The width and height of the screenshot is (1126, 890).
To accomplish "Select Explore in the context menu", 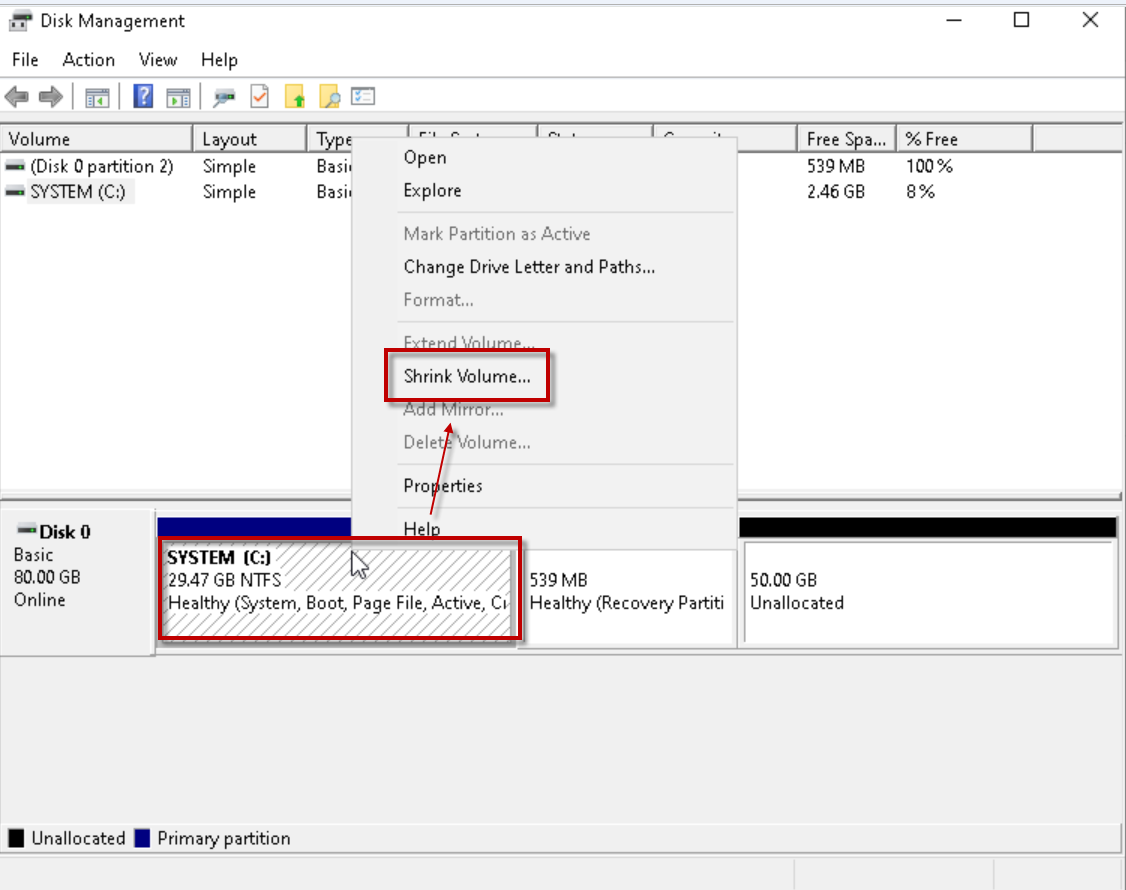I will tap(432, 191).
